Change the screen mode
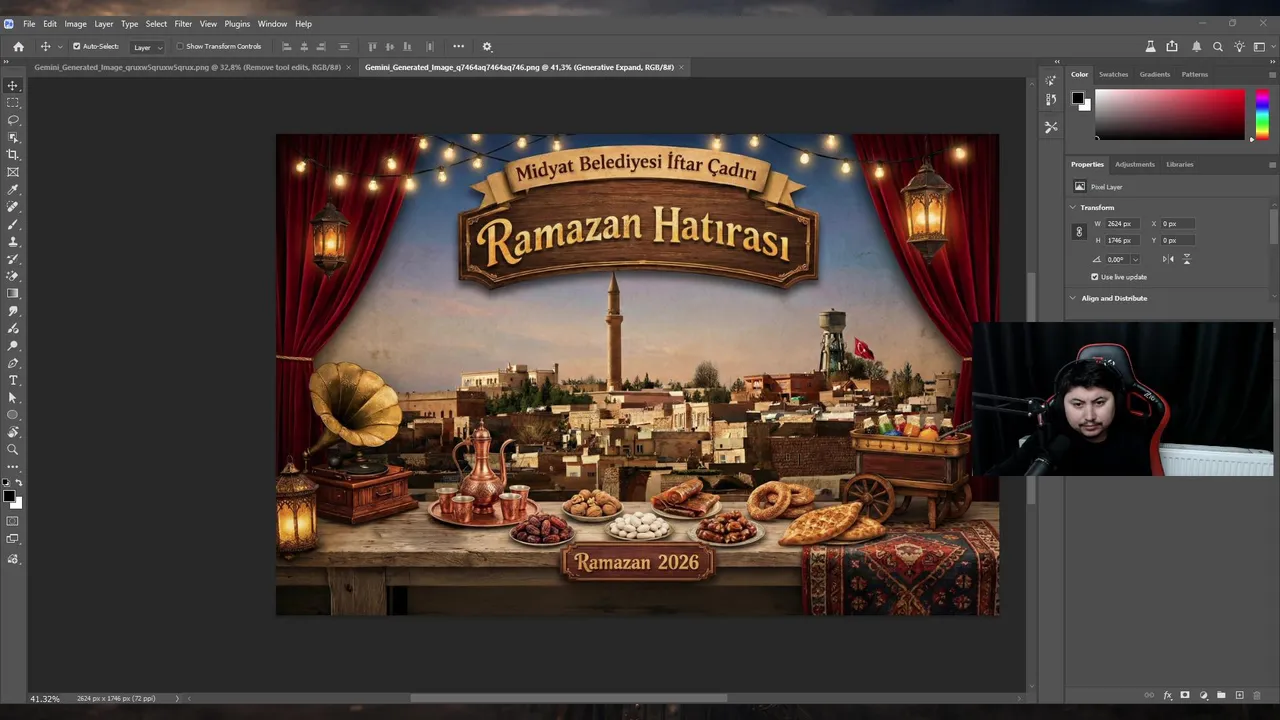This screenshot has height=720, width=1280. 13,539
